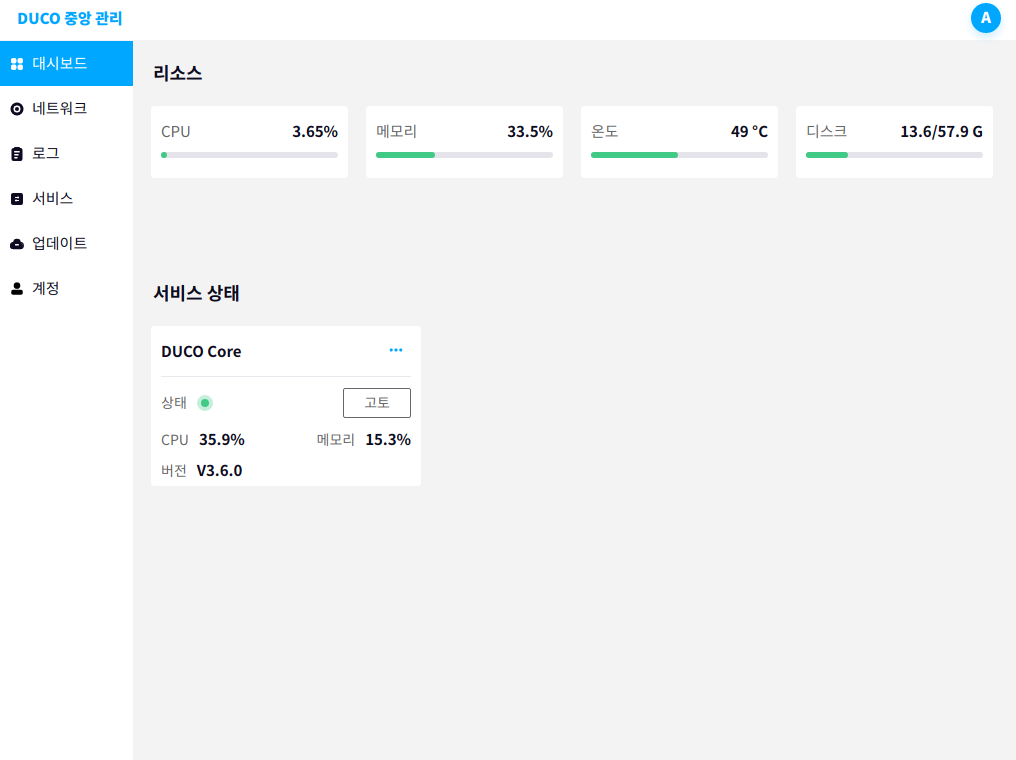Click the memory usage progress bar
This screenshot has height=760, width=1016.
[464, 155]
